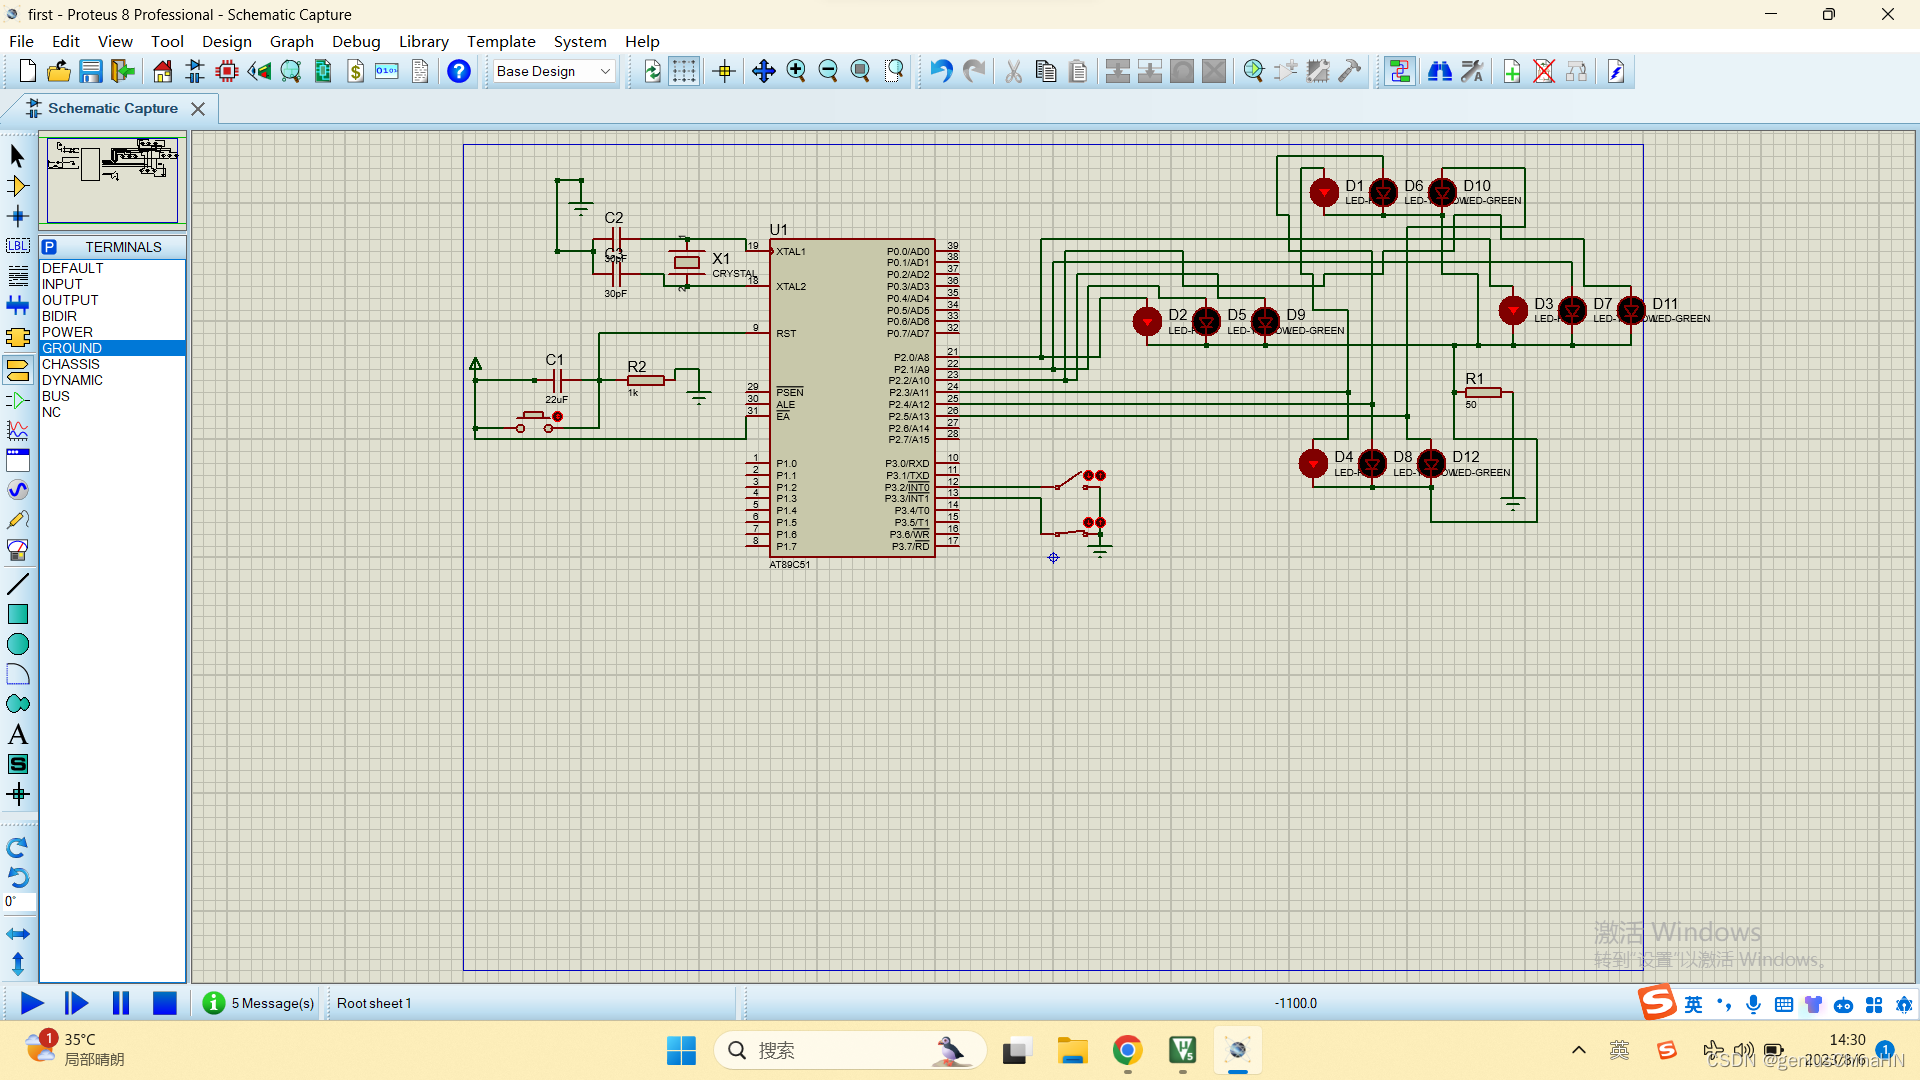1920x1080 pixels.
Task: Toggle wire autorouter button
Action: (1399, 71)
